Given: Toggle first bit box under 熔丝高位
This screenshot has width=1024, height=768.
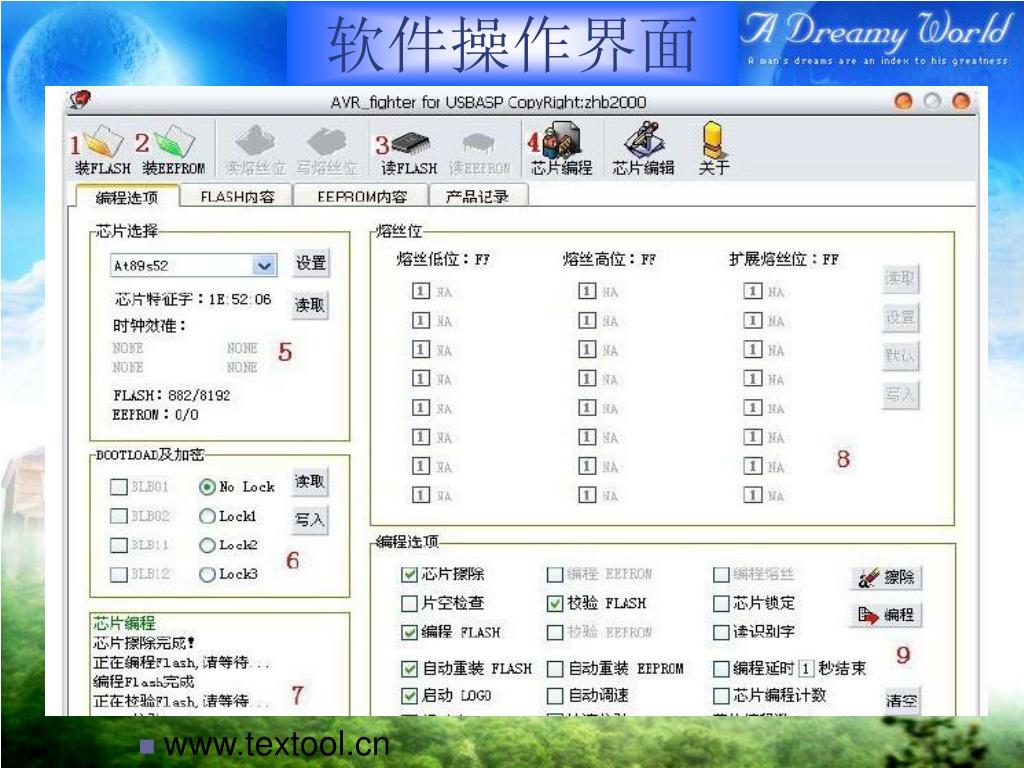Looking at the screenshot, I should tap(587, 291).
